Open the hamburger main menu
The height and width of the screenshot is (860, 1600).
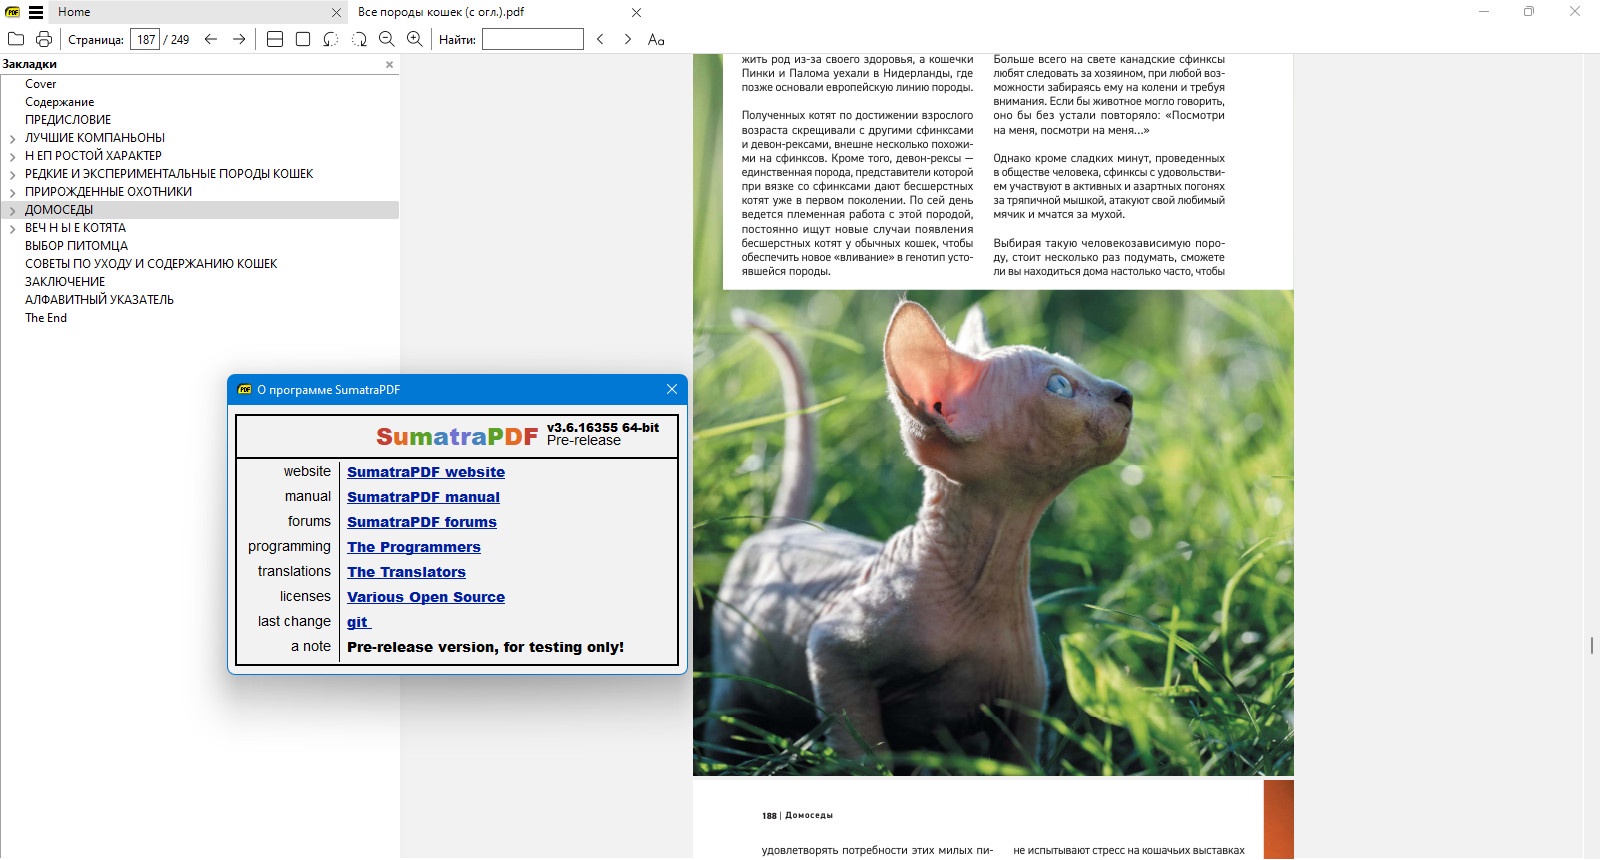click(36, 12)
